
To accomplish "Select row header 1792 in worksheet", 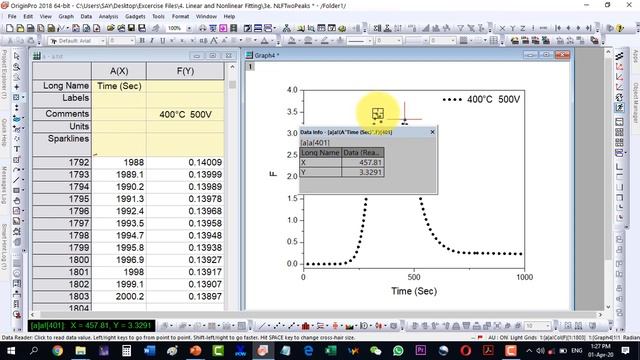I will [62, 162].
